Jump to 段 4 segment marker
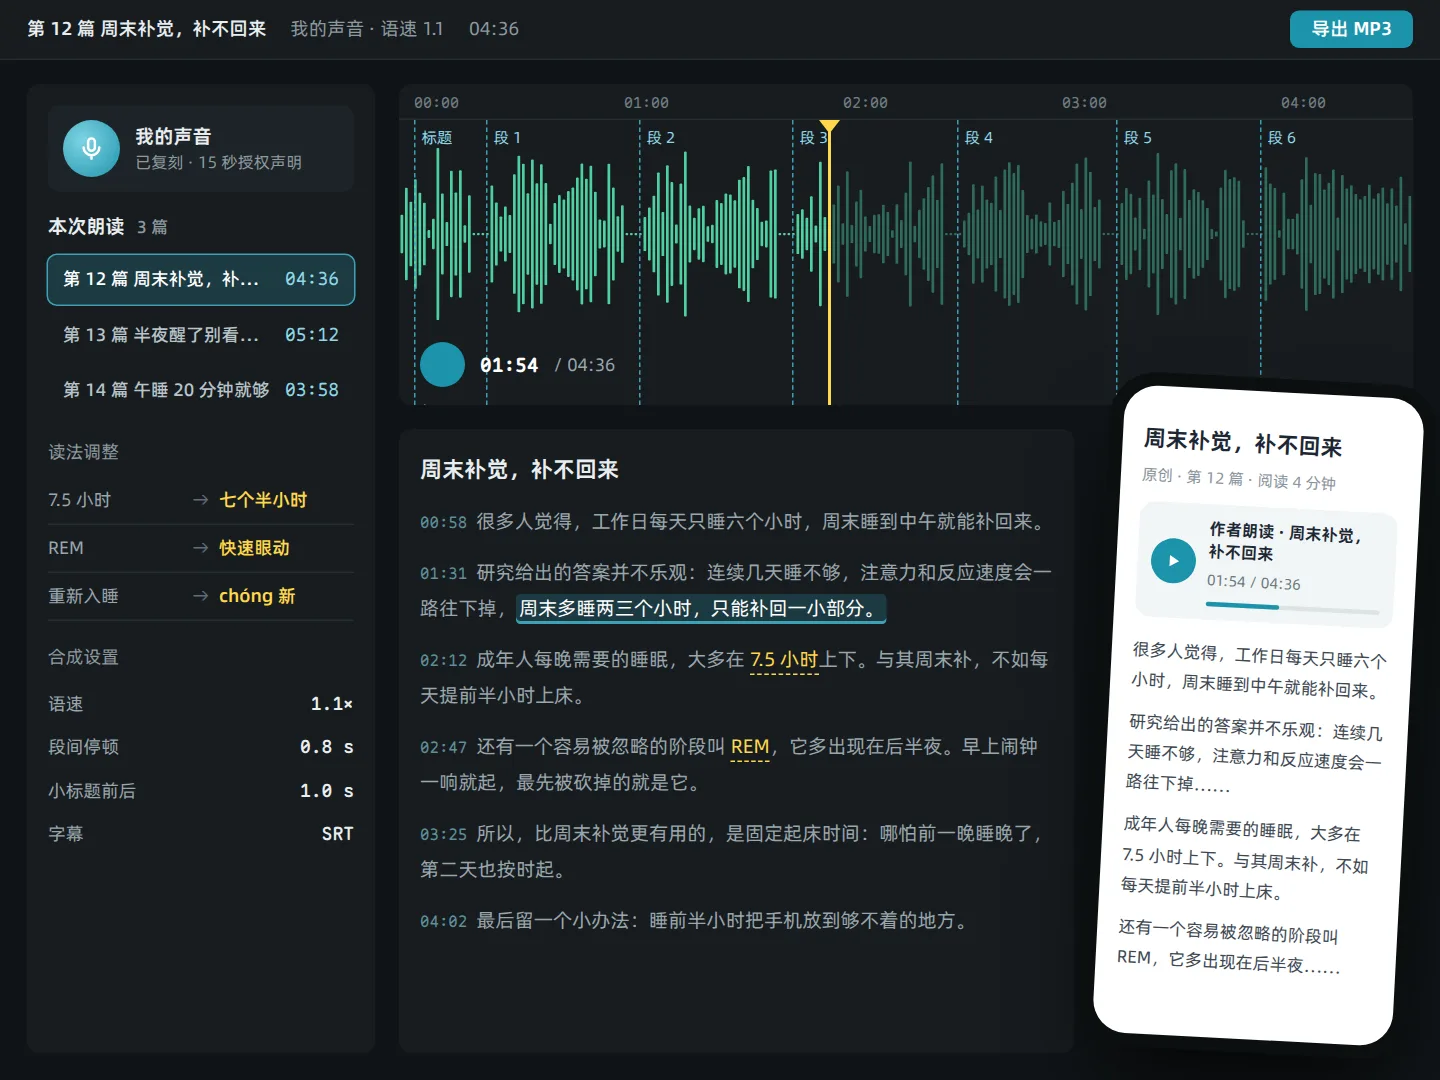This screenshot has height=1080, width=1440. click(x=978, y=138)
